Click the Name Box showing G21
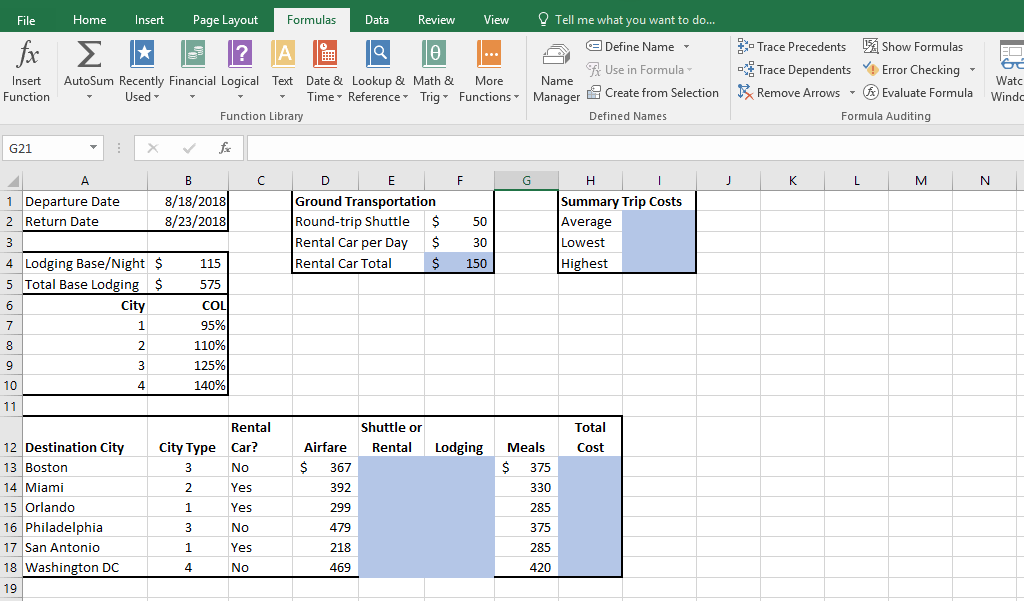The image size is (1024, 601). click(44, 148)
